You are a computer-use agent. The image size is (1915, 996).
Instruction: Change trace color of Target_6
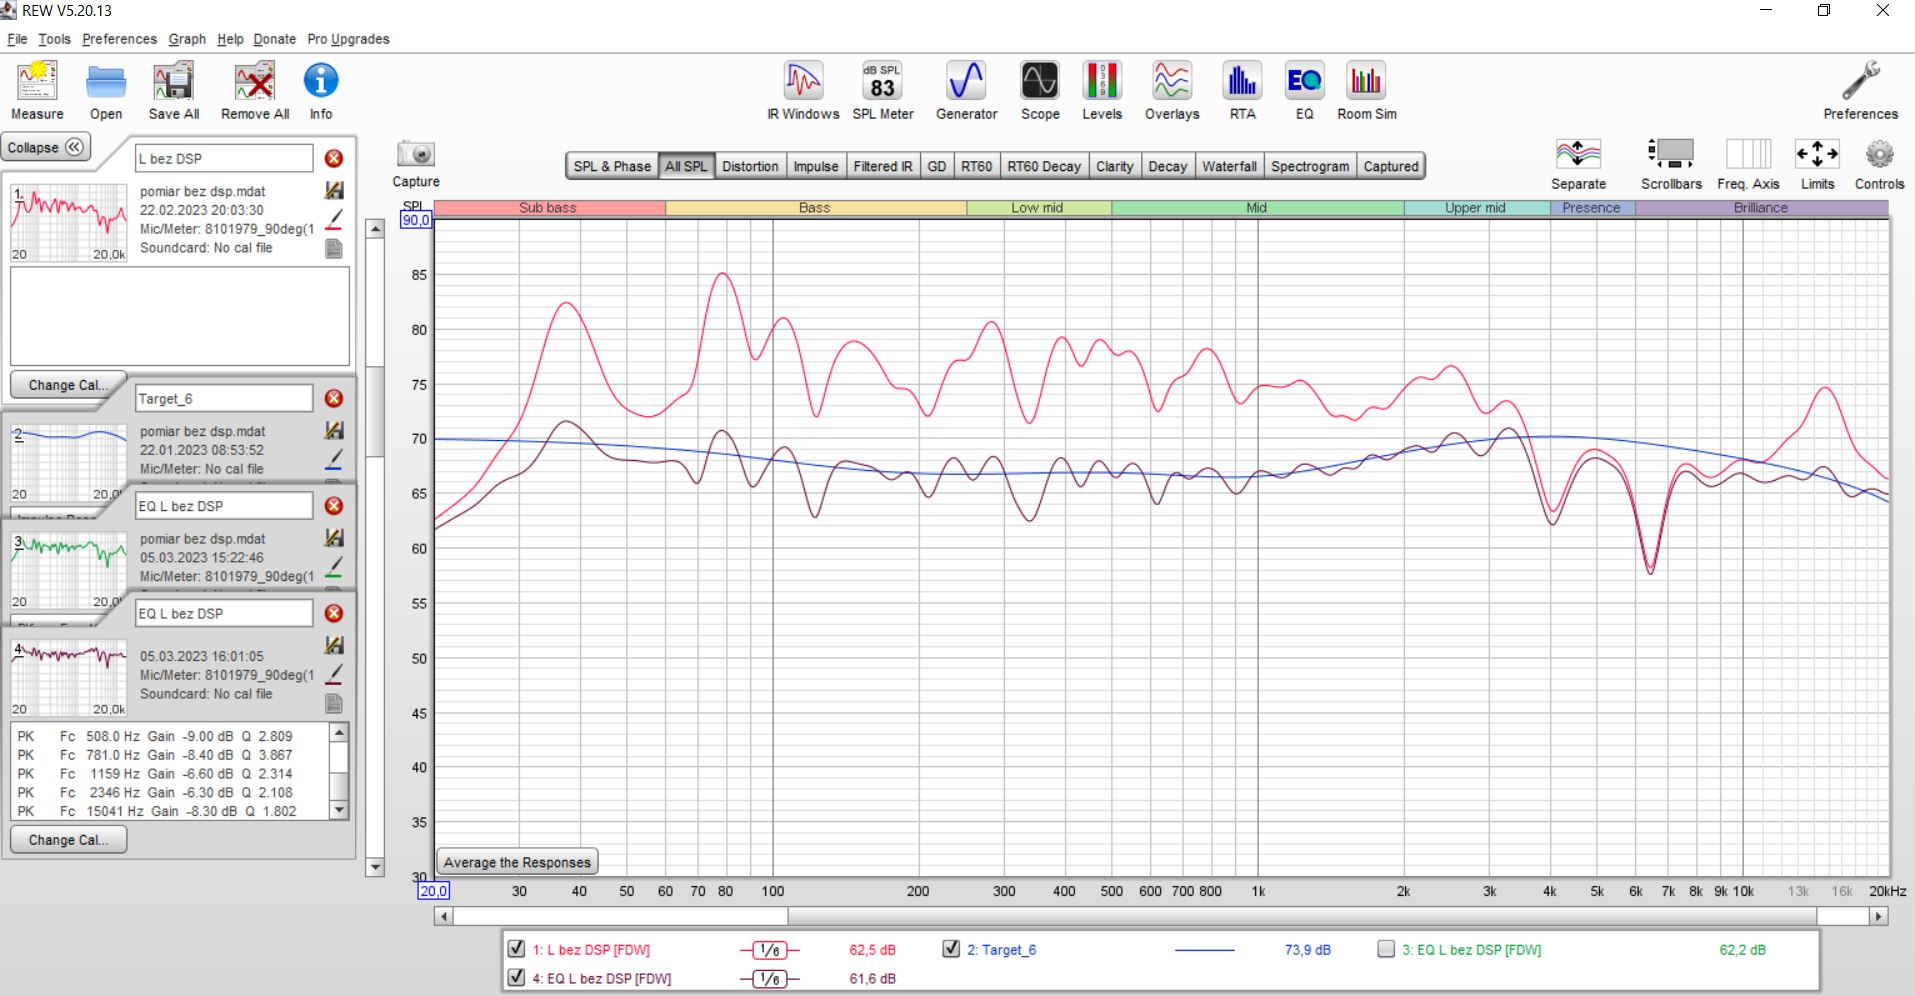point(335,459)
